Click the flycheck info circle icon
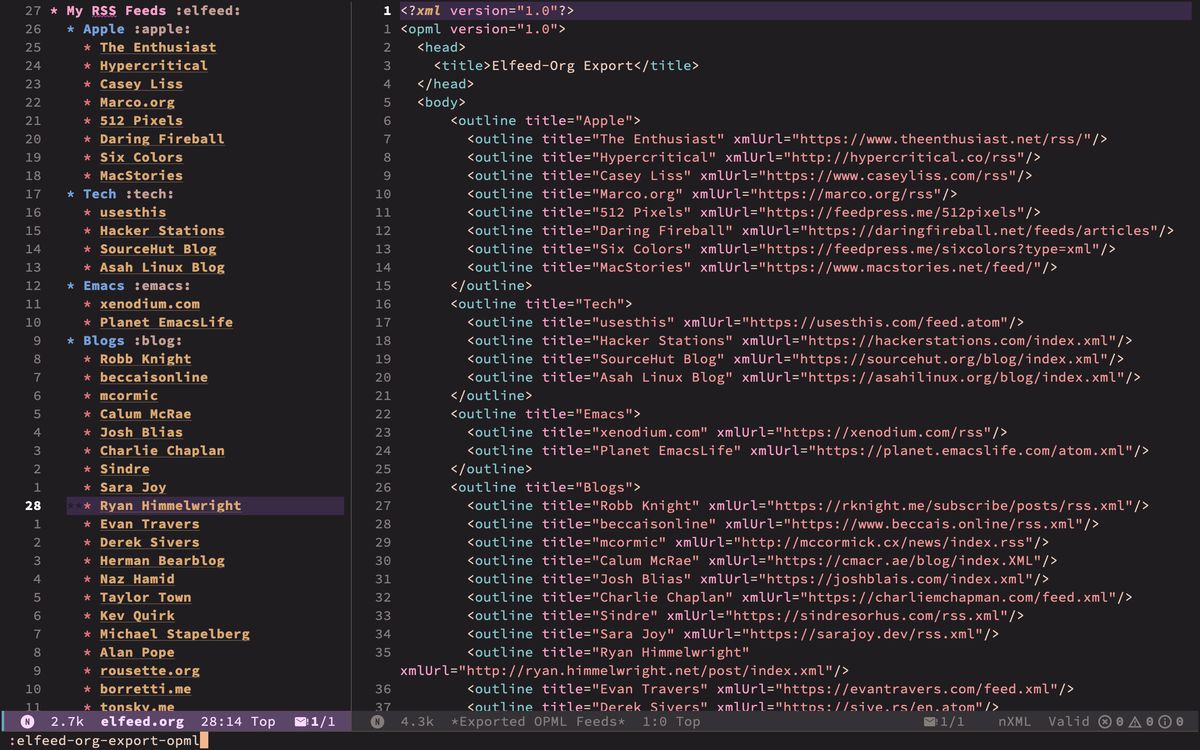Image resolution: width=1200 pixels, height=750 pixels. coord(1166,721)
